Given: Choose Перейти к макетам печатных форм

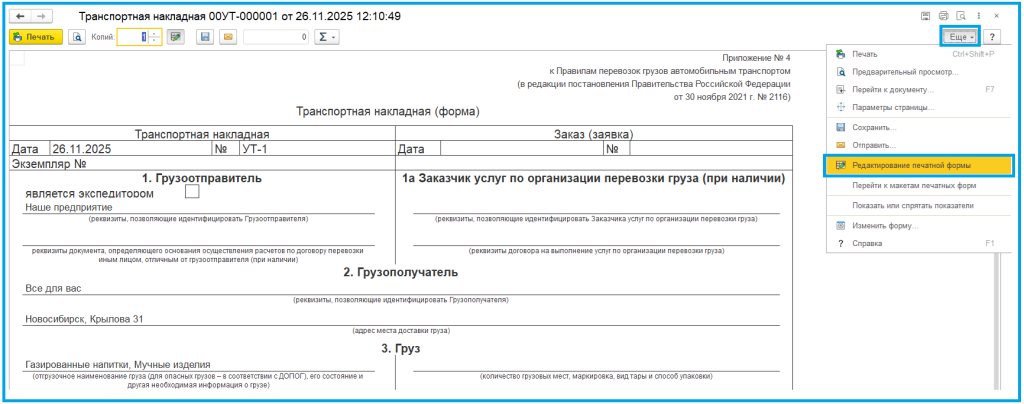Looking at the screenshot, I should (x=919, y=185).
